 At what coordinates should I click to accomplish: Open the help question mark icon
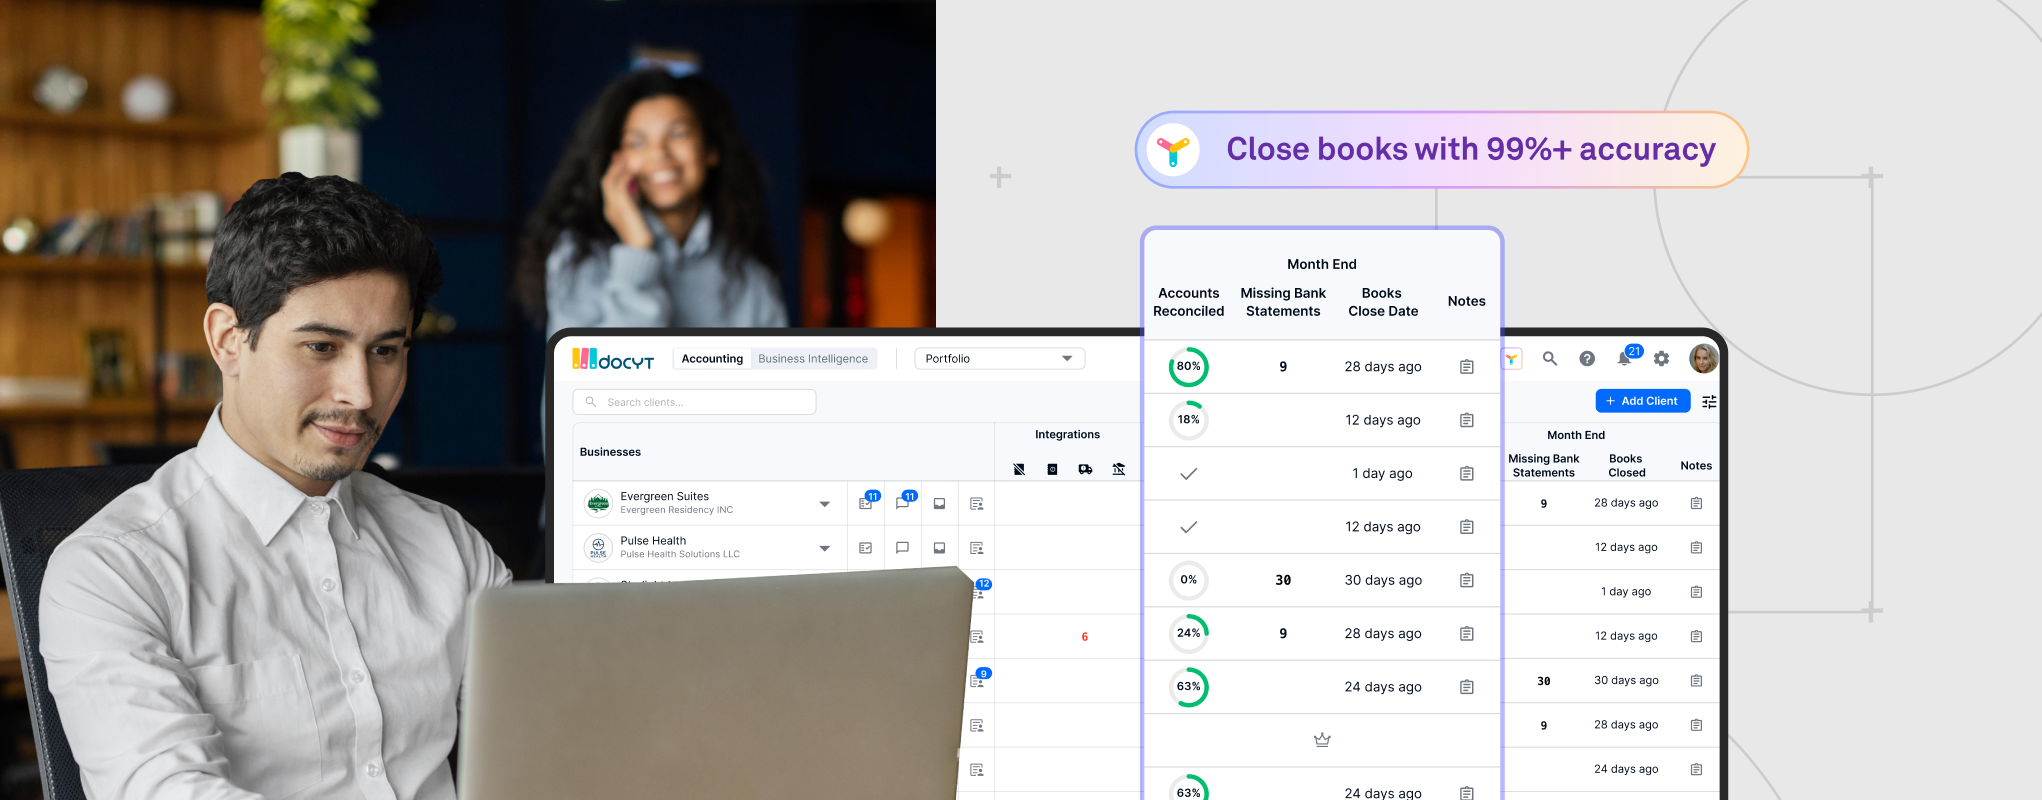coord(1587,359)
